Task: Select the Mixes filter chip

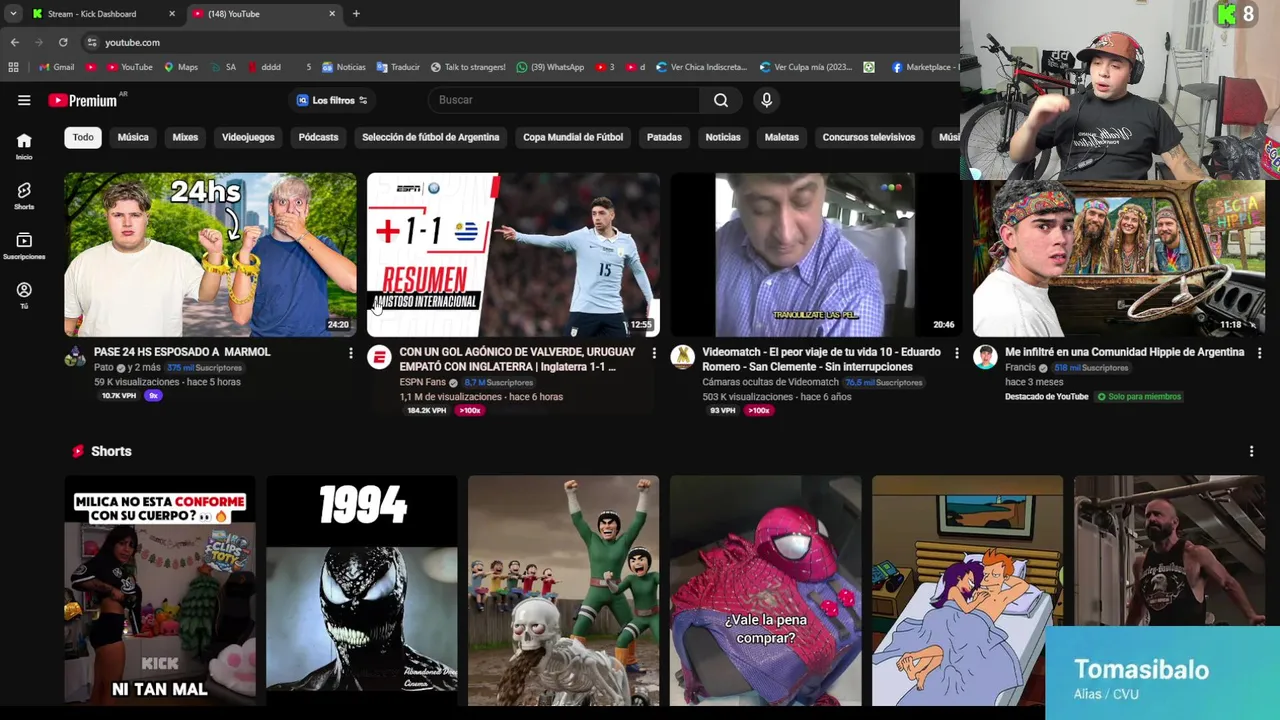Action: (x=185, y=137)
